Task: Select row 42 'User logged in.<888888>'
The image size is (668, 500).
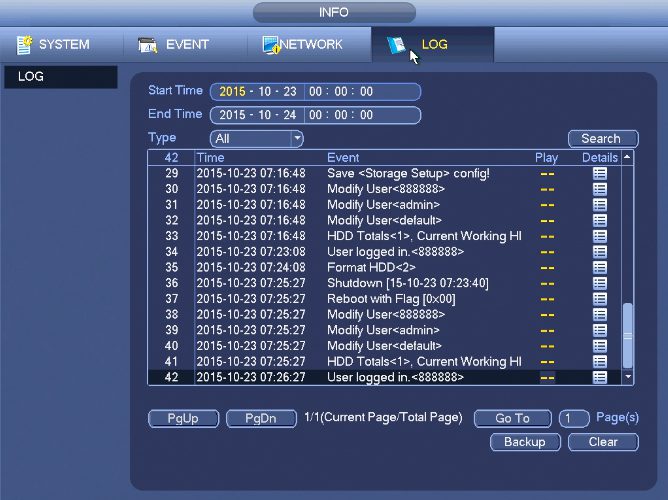Action: click(x=384, y=377)
